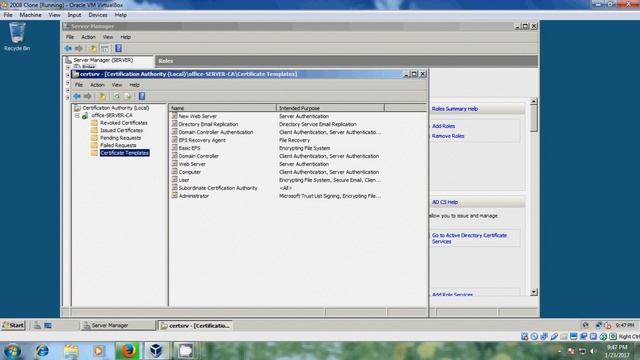The image size is (640, 360).
Task: Click Go to Active Directory Certificate Services link
Action: 469,238
